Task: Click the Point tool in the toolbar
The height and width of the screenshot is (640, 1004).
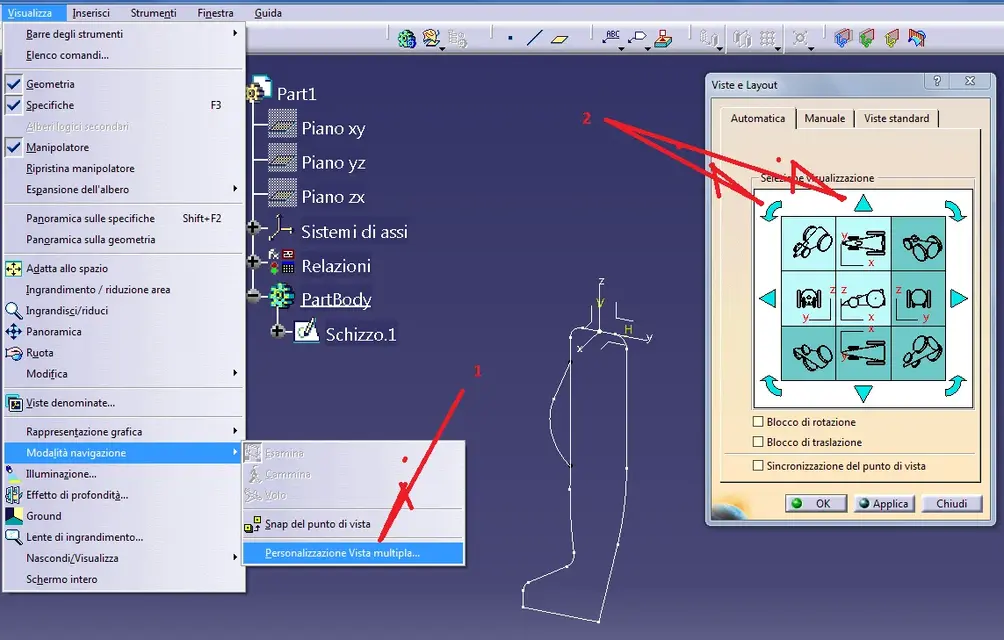Action: pyautogui.click(x=510, y=38)
